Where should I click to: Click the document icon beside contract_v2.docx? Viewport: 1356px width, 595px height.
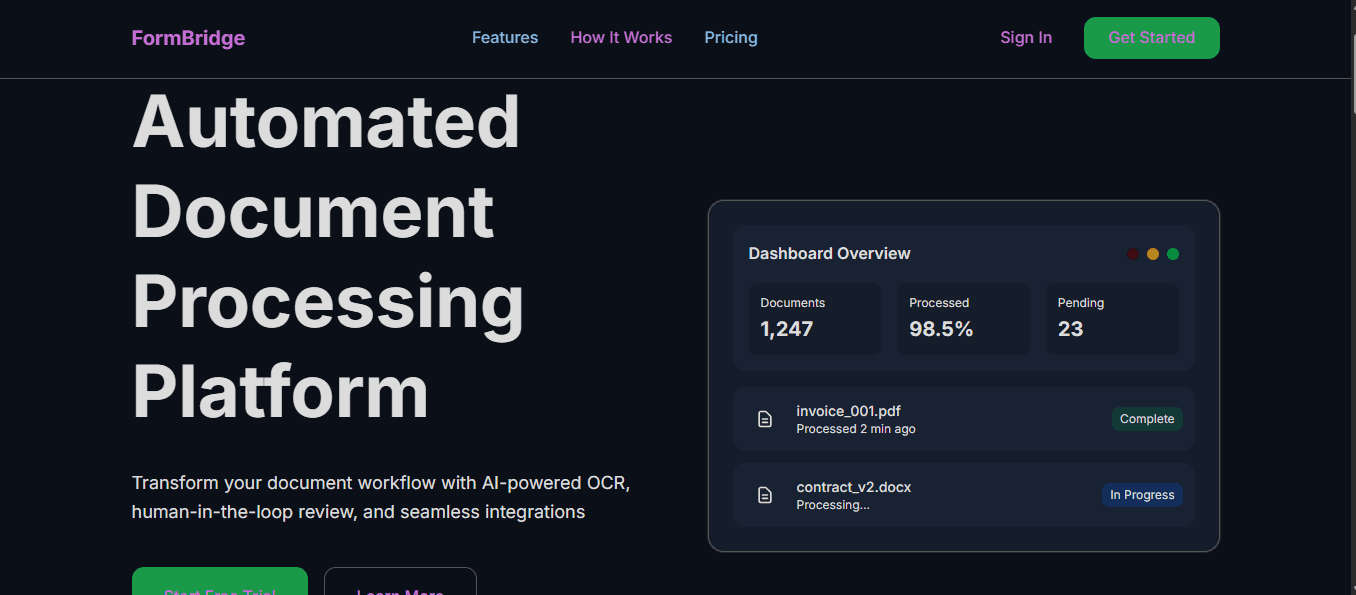tap(765, 495)
